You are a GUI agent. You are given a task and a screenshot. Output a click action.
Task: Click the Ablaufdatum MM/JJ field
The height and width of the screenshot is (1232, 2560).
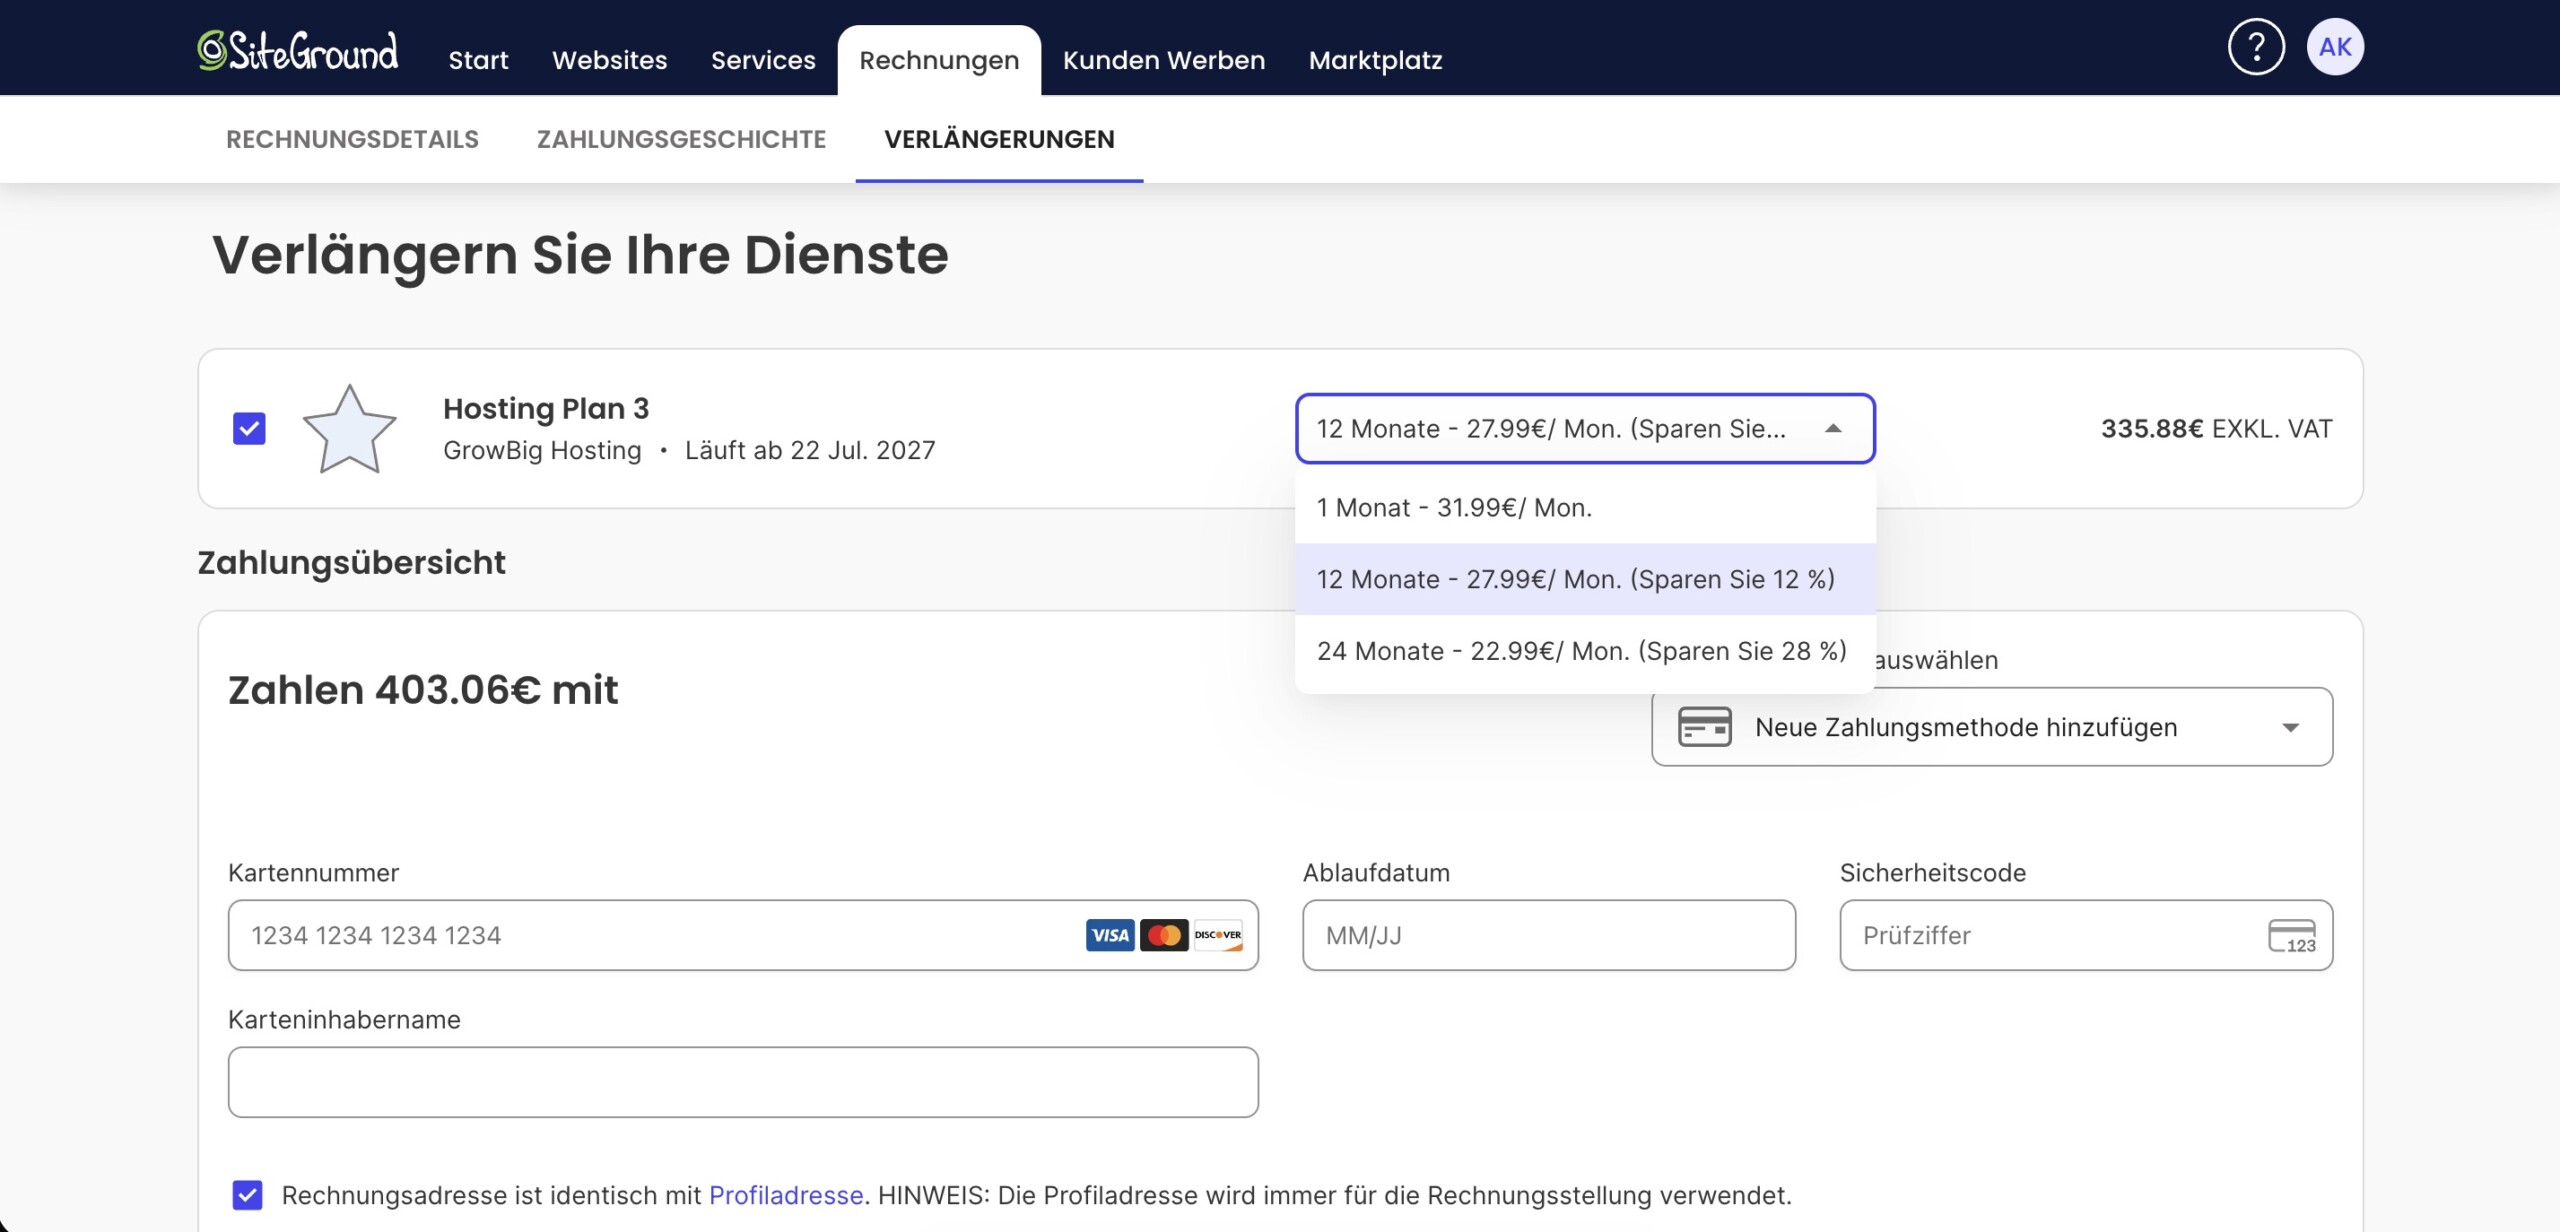coord(1549,935)
